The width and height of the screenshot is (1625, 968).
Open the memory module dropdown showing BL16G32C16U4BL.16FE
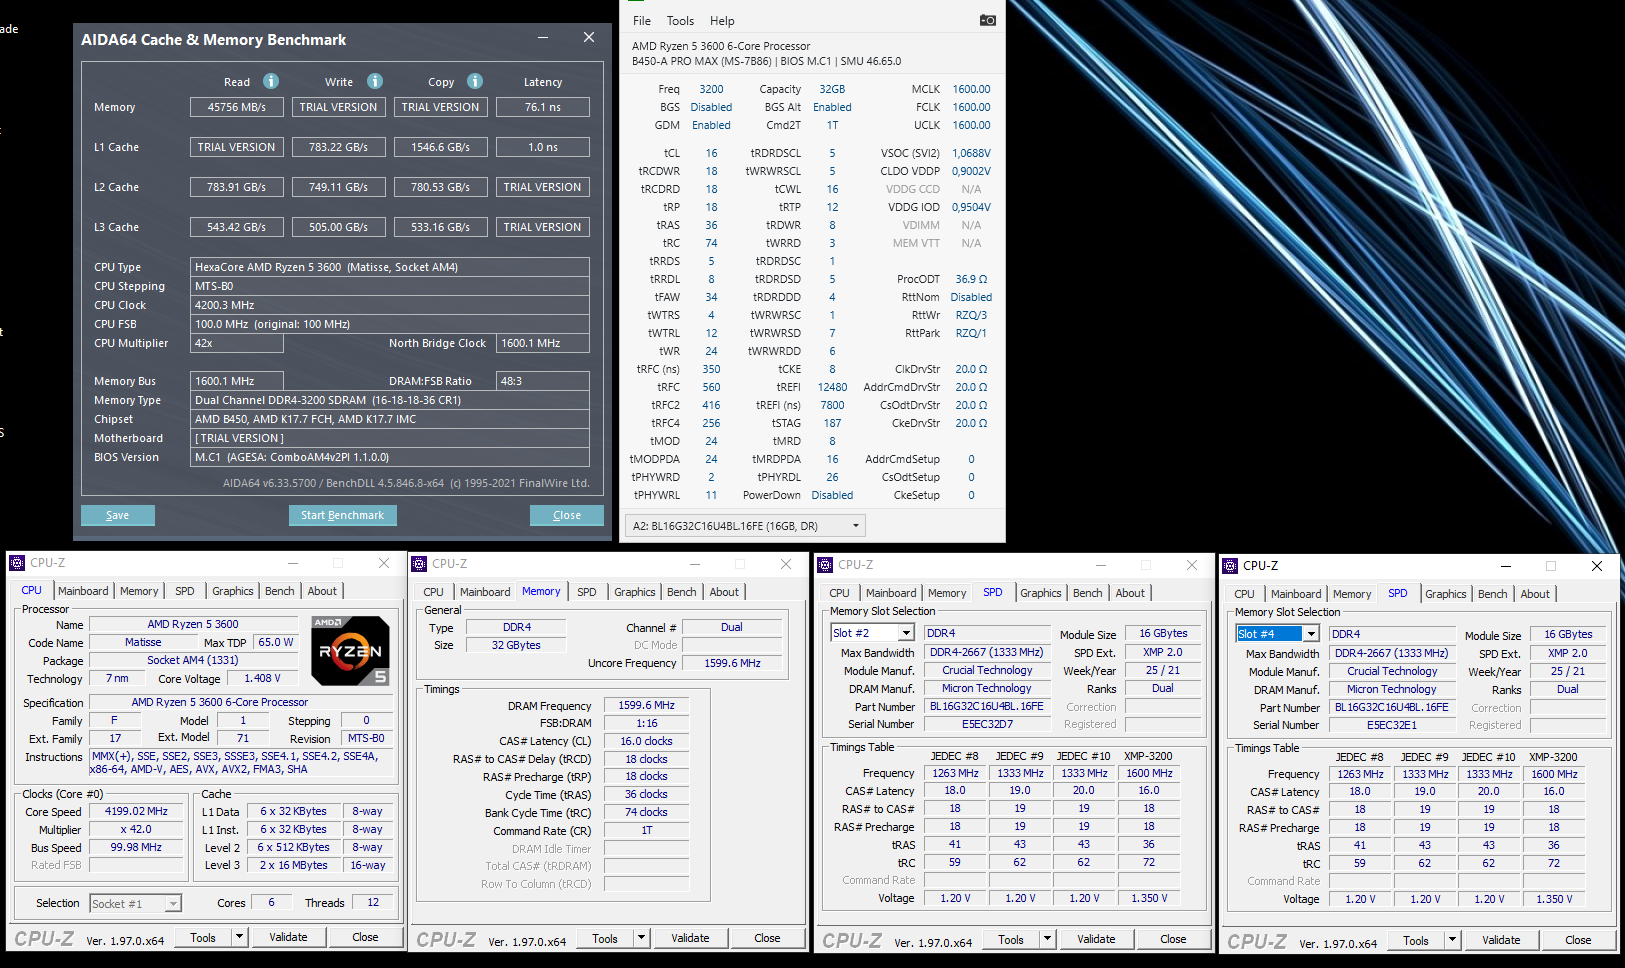tap(745, 526)
